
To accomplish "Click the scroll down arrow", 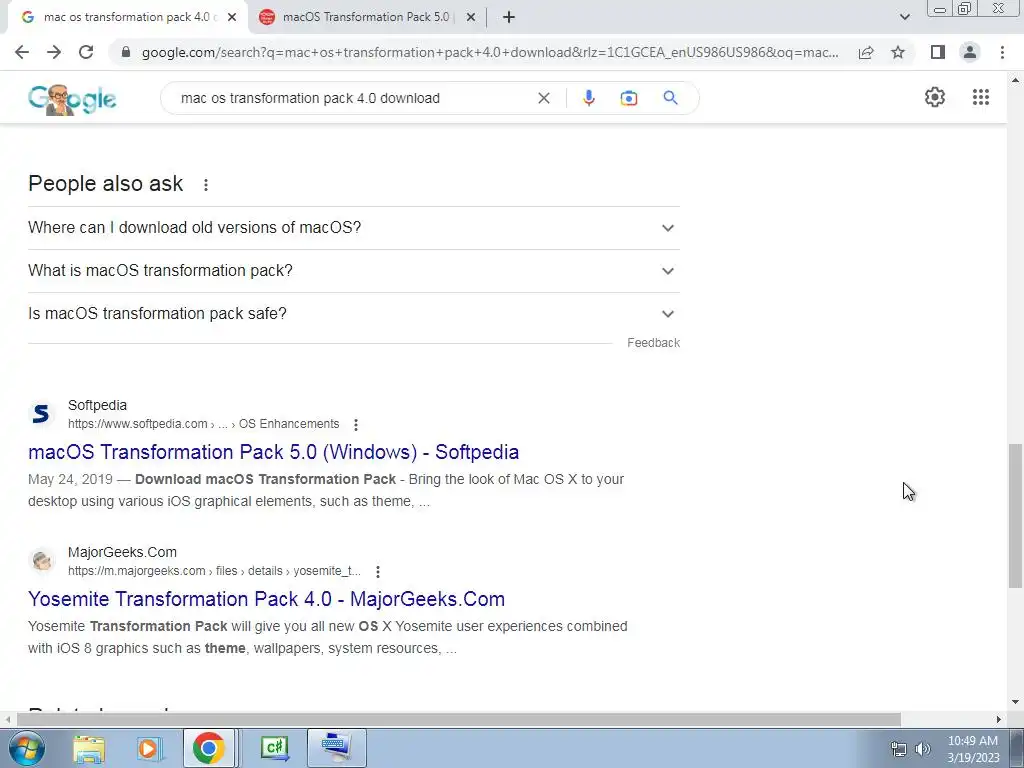I will click(1015, 703).
